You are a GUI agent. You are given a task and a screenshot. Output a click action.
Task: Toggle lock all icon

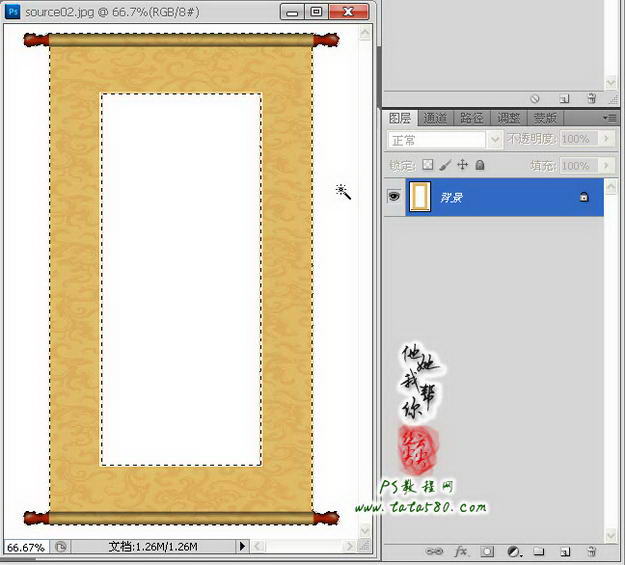(480, 165)
